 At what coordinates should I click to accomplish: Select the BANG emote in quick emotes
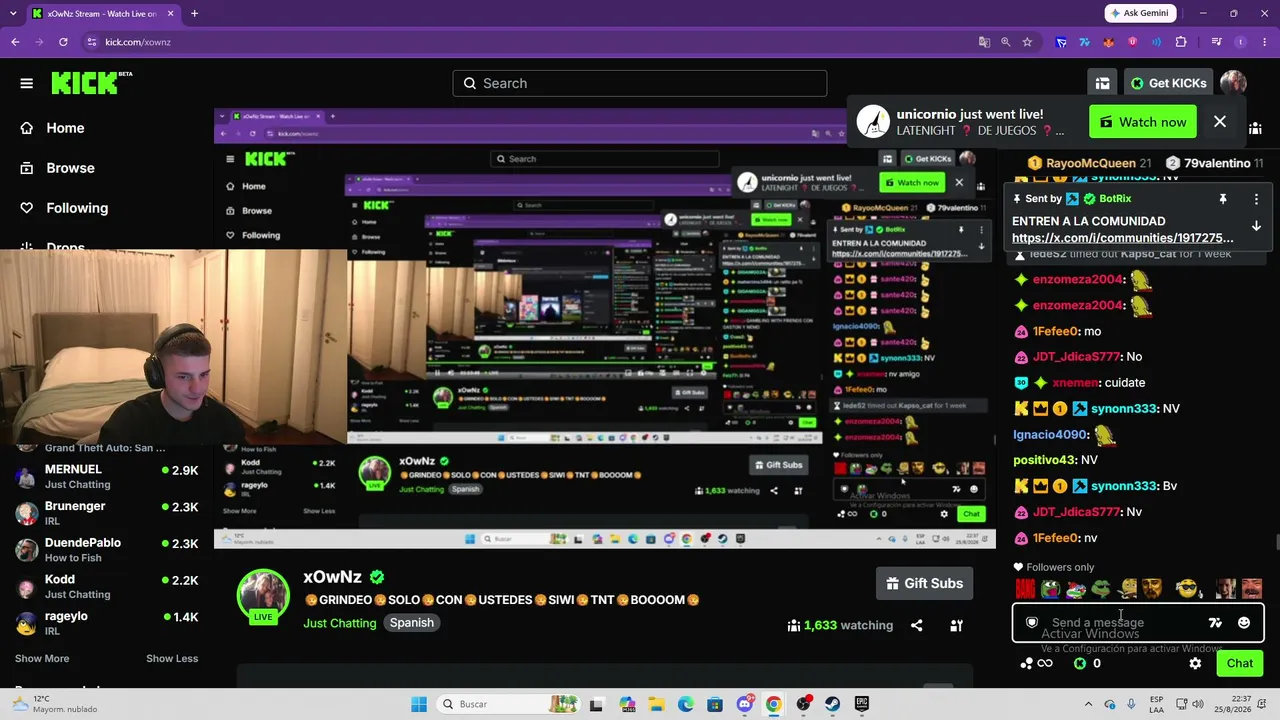(1025, 589)
